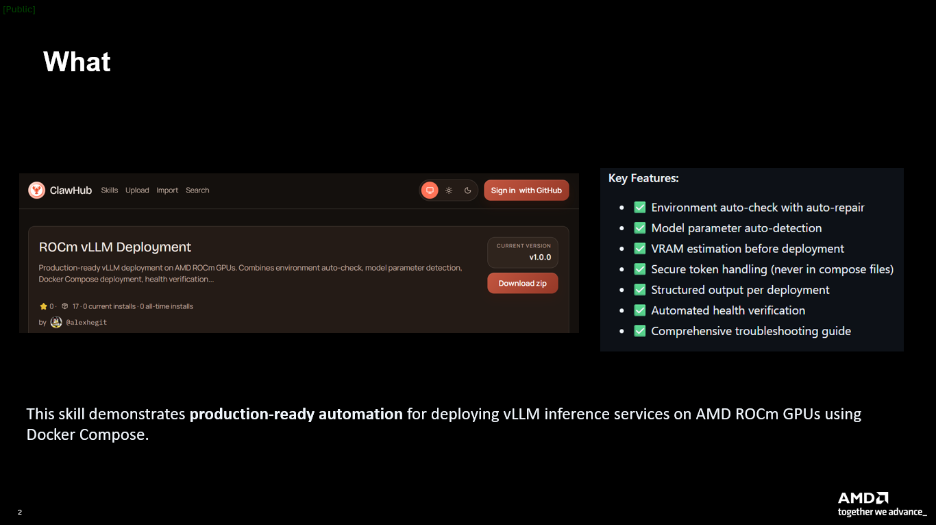Click the [Public] label in corner

[19, 9]
